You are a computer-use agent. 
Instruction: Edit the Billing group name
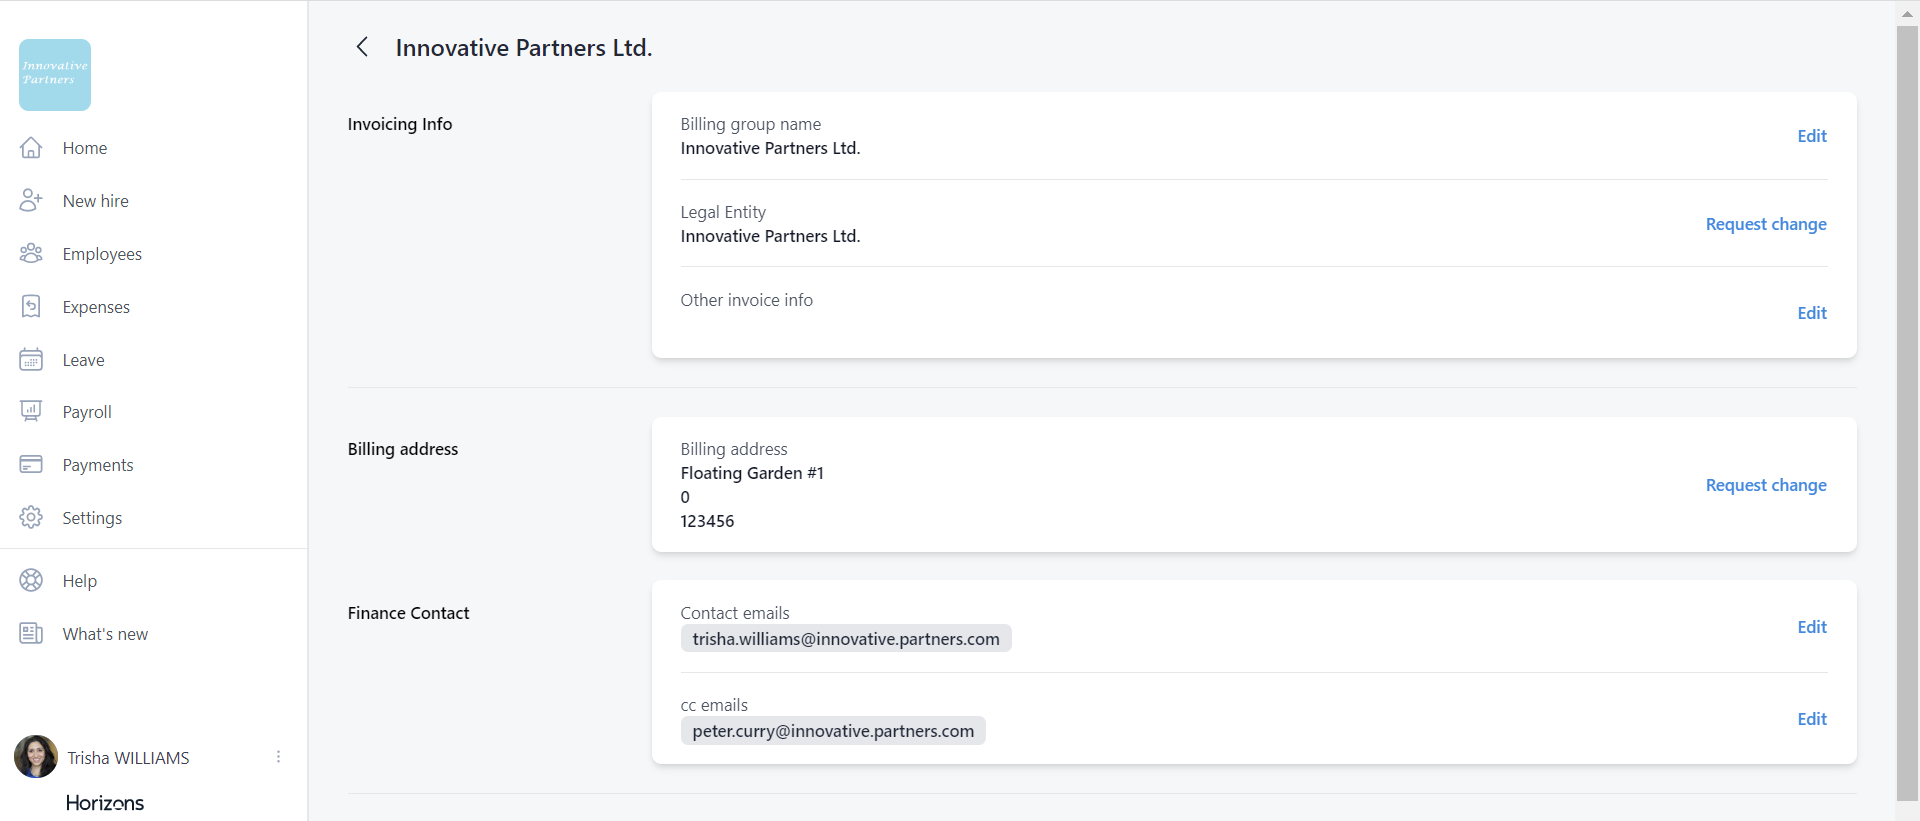click(x=1811, y=136)
